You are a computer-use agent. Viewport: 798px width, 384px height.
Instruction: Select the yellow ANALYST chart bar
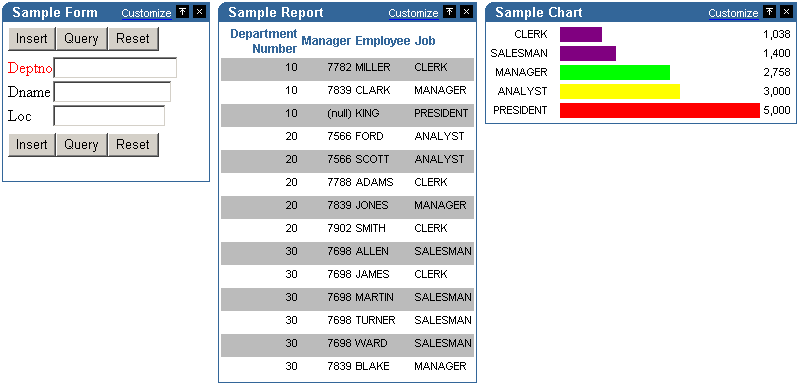tap(620, 92)
